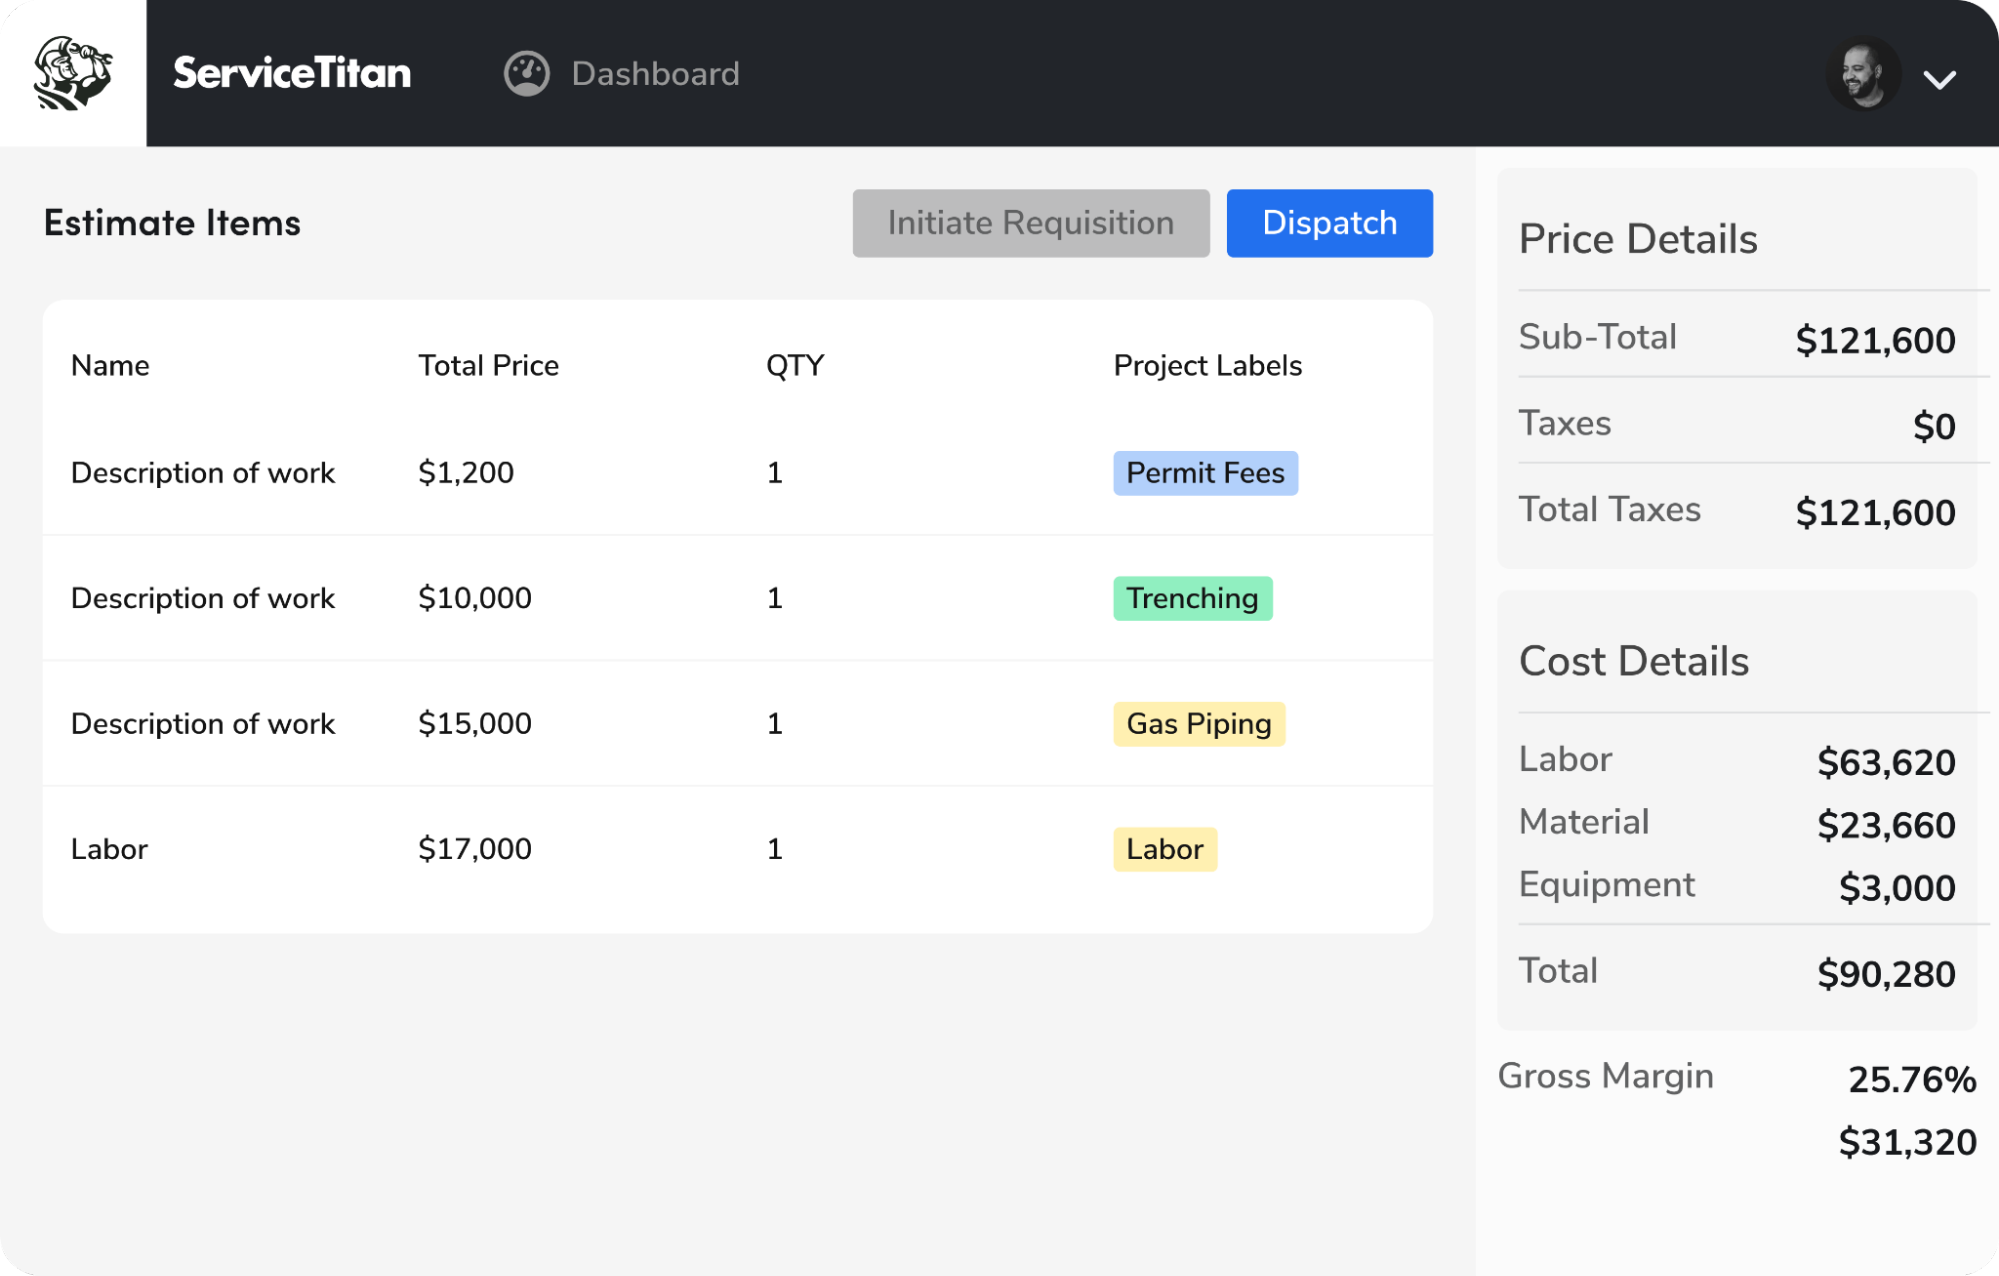1999x1276 pixels.
Task: Click the ServiceTitan wordmark
Action: pos(292,74)
